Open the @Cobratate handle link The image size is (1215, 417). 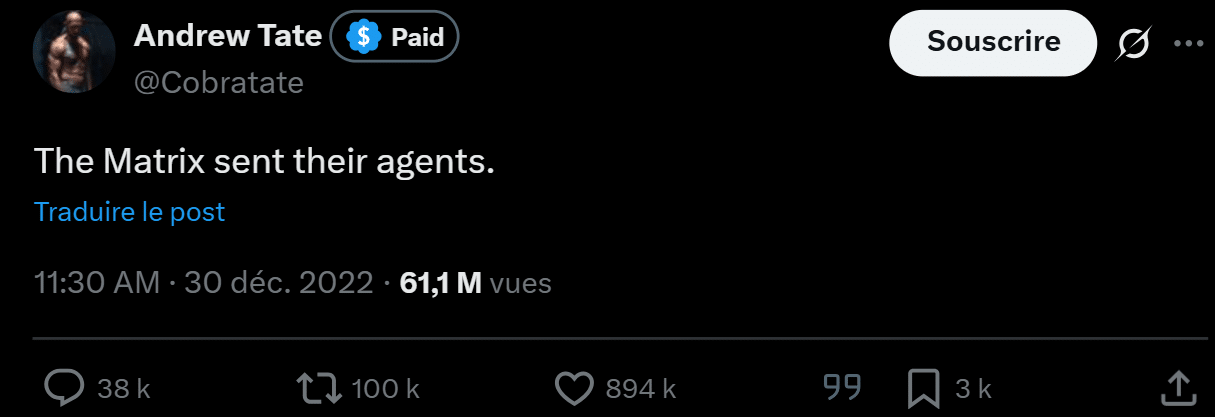tap(218, 84)
